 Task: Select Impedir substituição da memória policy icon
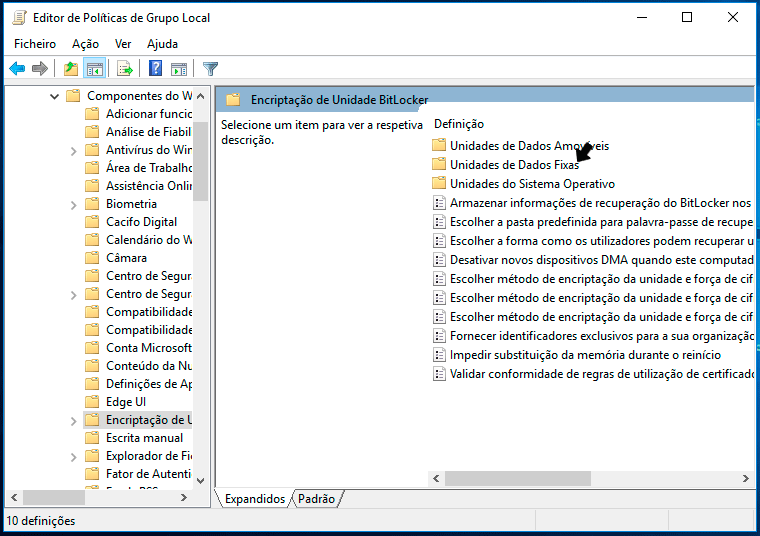439,355
